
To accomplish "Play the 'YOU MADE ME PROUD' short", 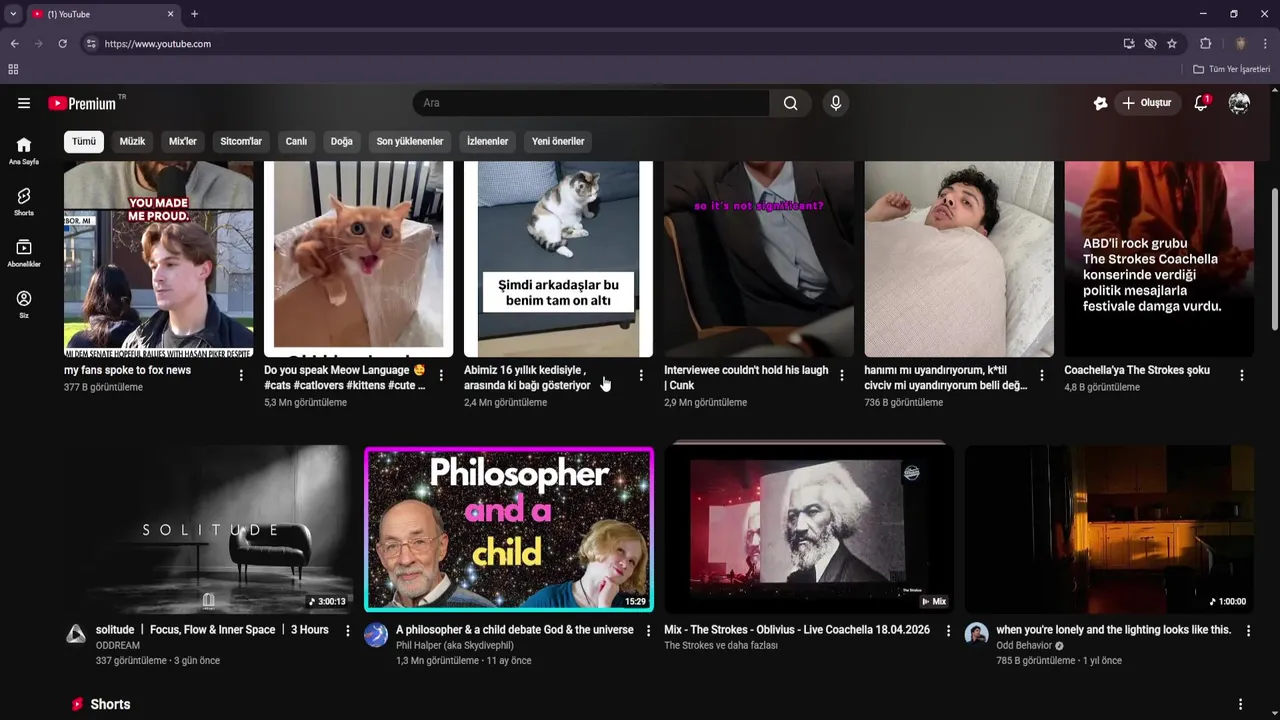I will tap(158, 258).
